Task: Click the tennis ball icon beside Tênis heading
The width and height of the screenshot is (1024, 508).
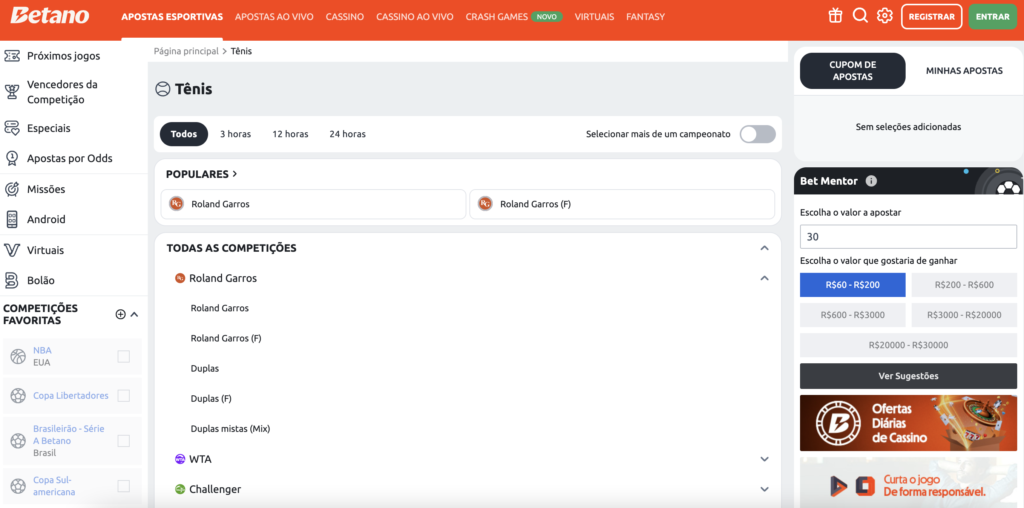Action: coord(163,89)
